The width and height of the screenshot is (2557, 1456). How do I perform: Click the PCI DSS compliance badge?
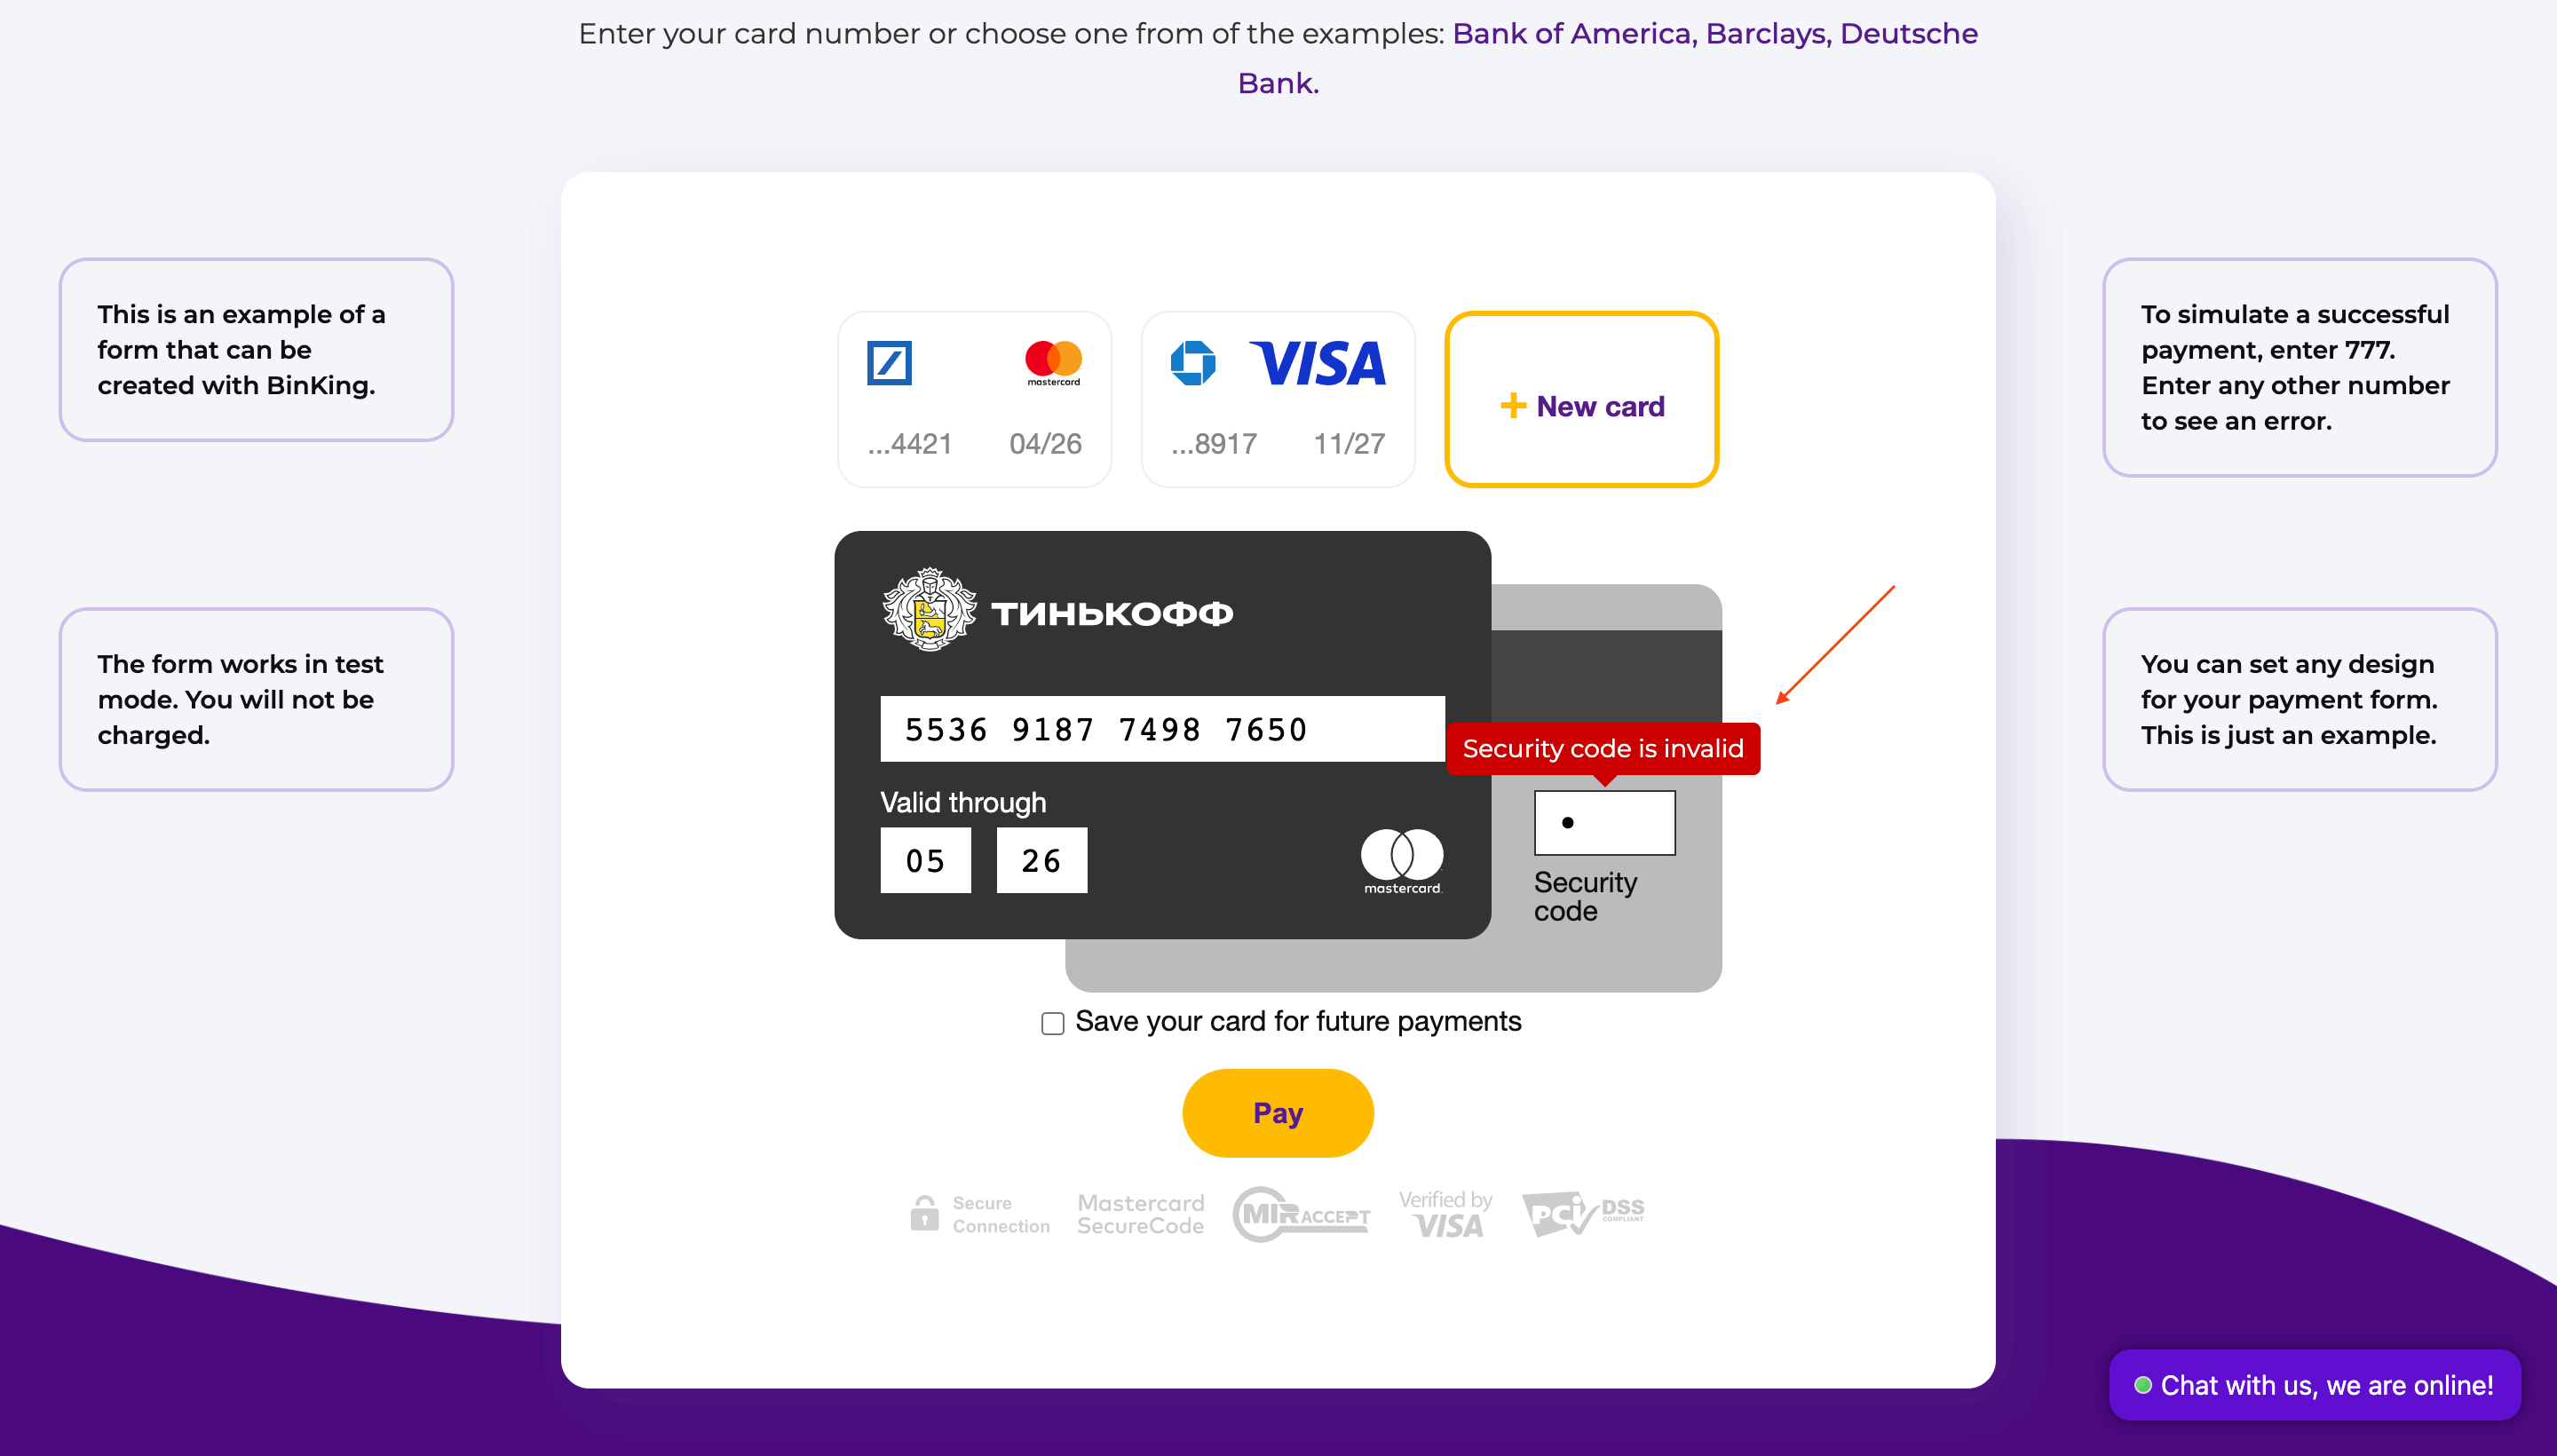click(x=1583, y=1213)
